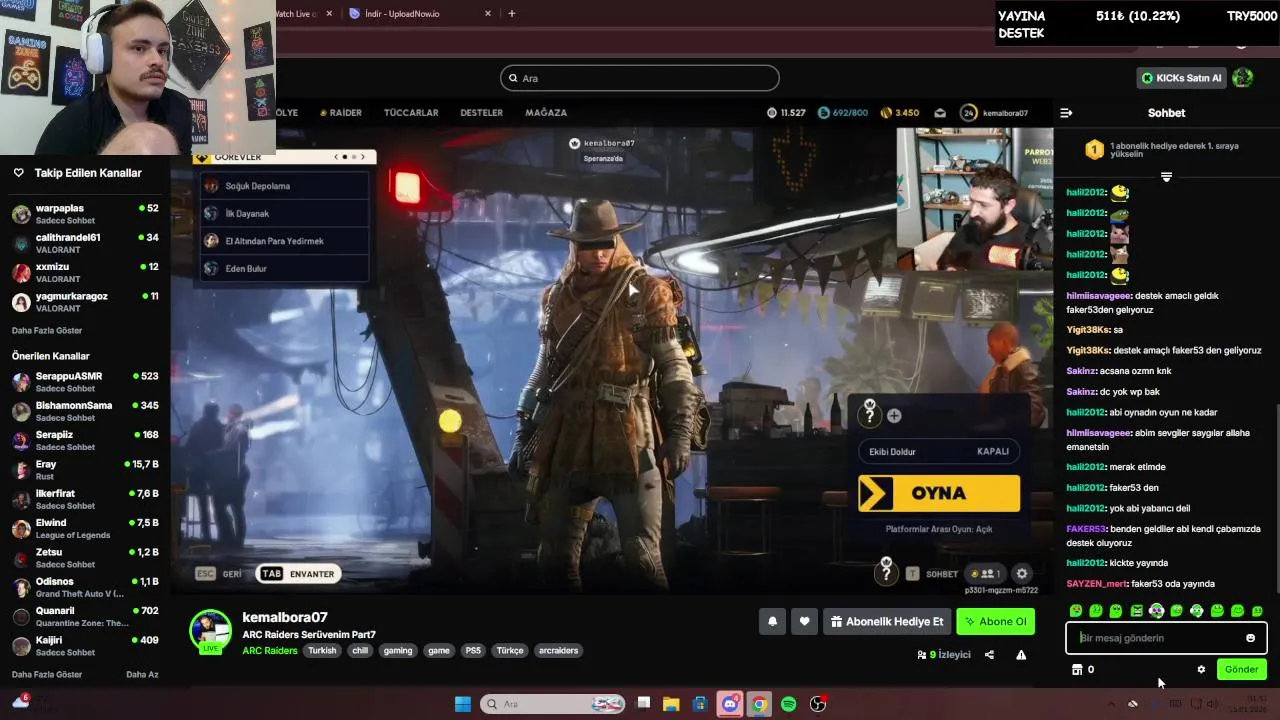The width and height of the screenshot is (1280, 720).
Task: Open the Elwind League of Legends channel
Action: tap(85, 528)
